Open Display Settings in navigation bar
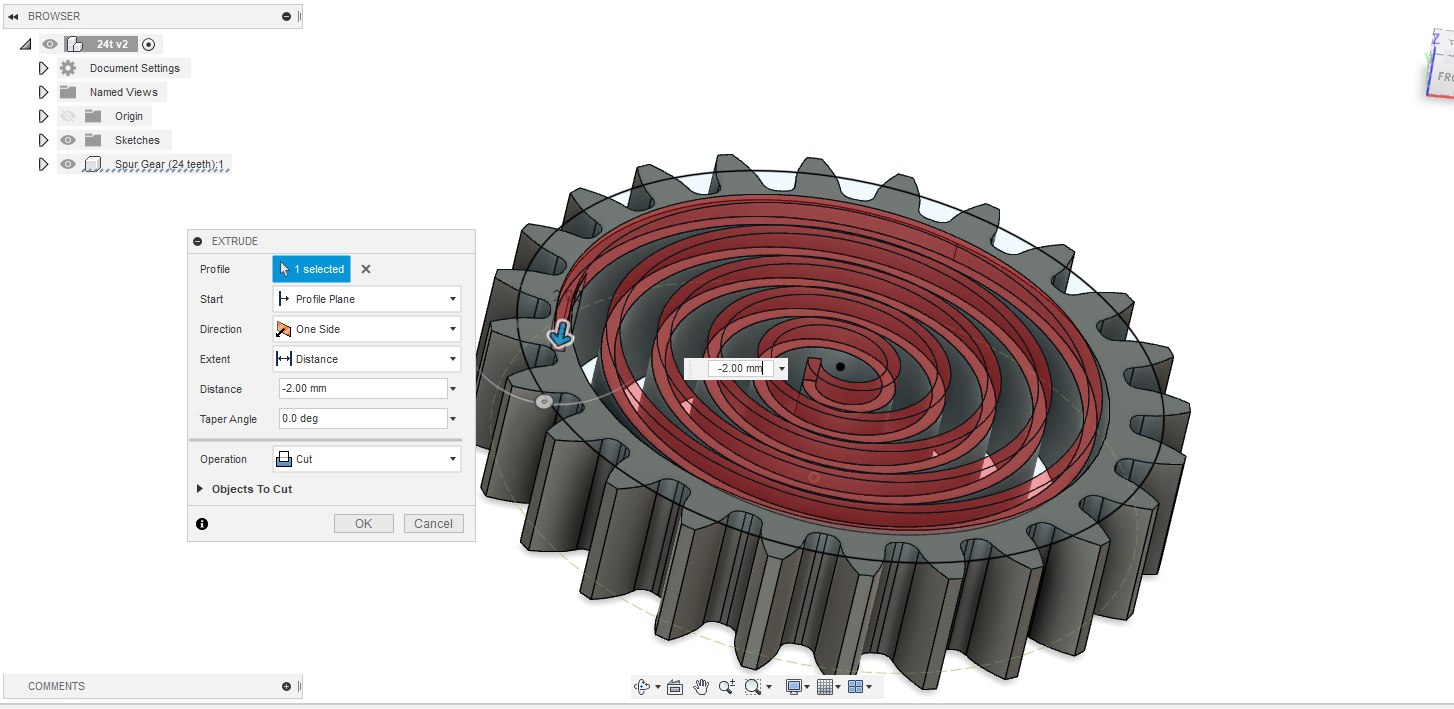 (795, 686)
